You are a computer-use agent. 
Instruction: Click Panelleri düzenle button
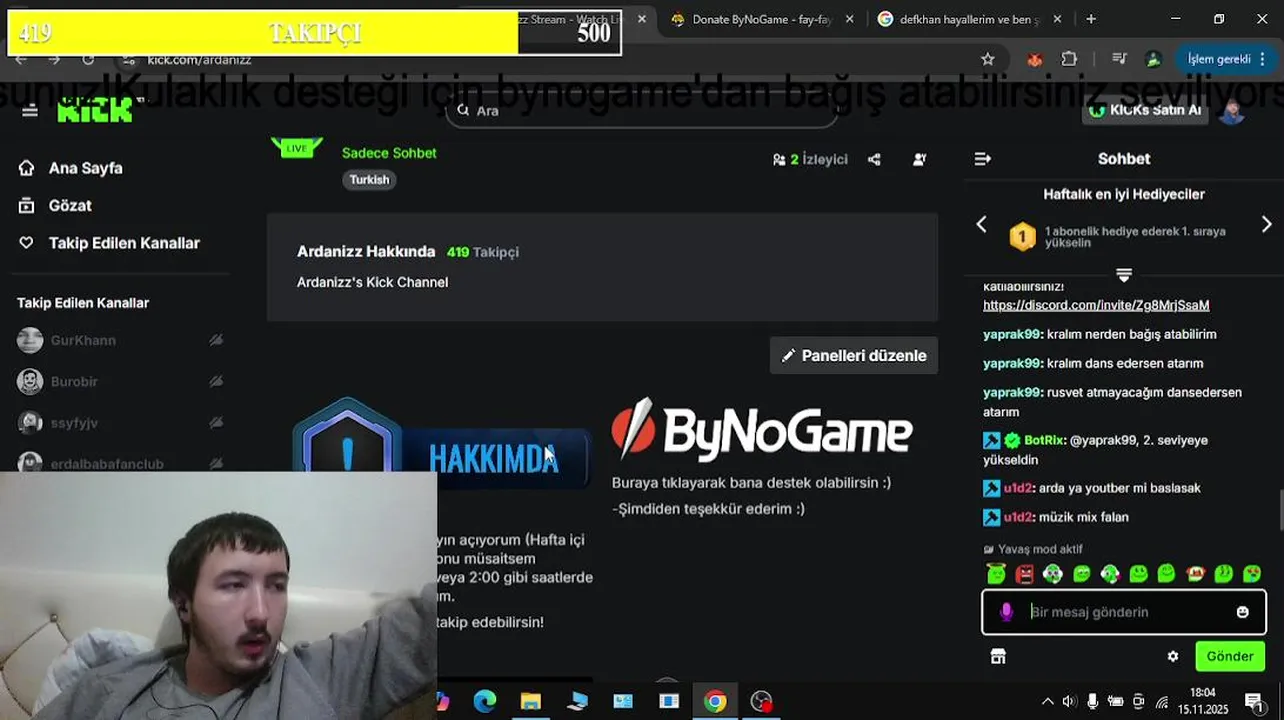[x=854, y=356]
